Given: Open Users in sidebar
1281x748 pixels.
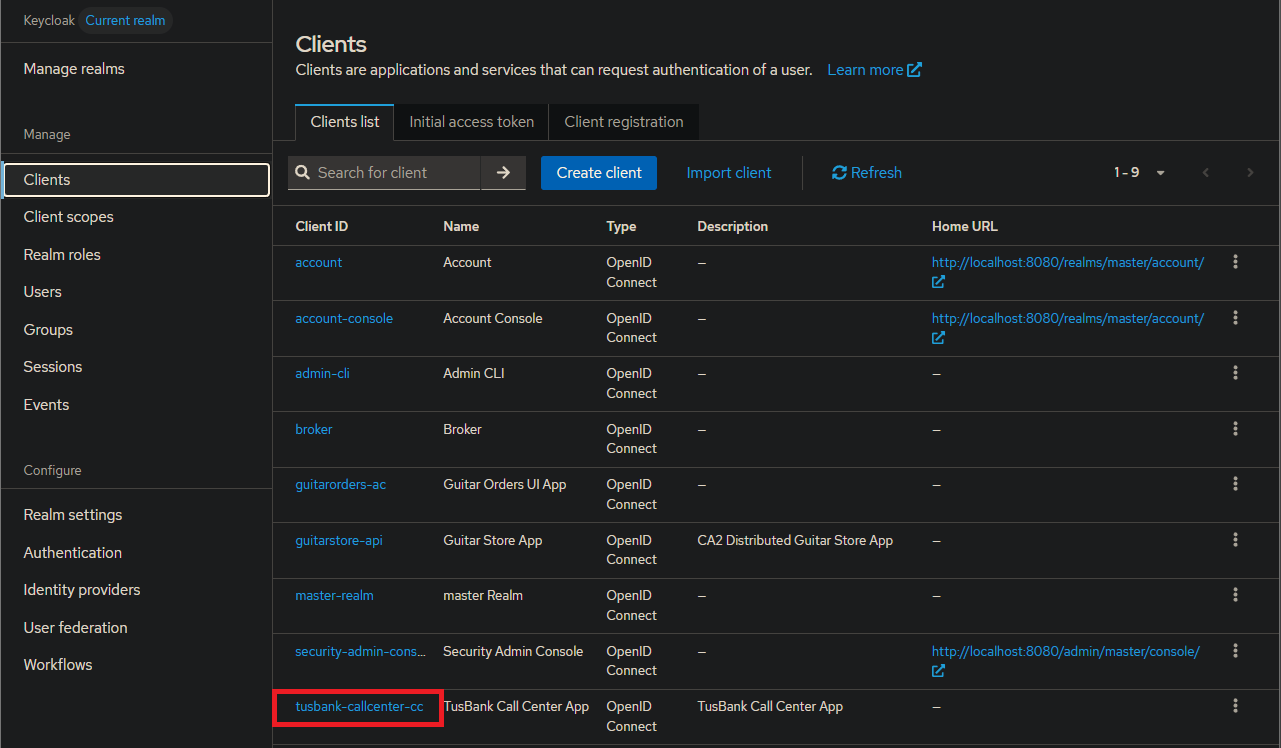Looking at the screenshot, I should click(43, 292).
